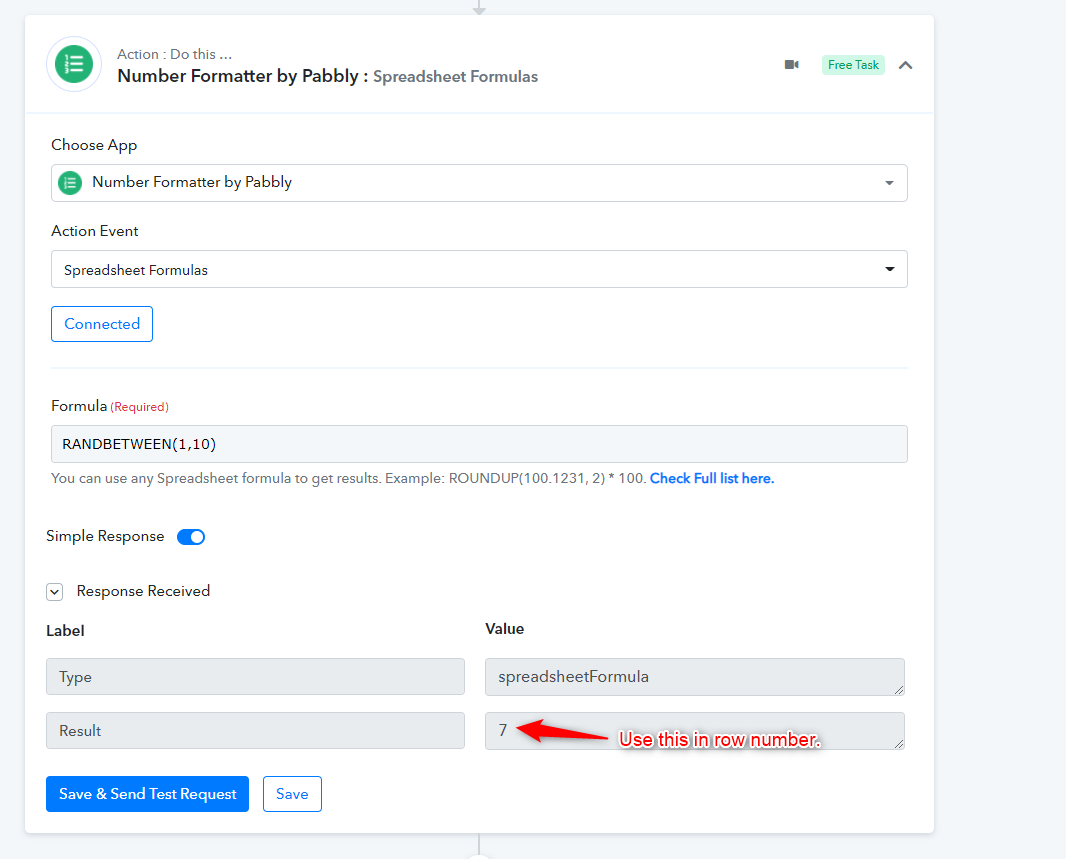Click the Result value field showing 7
Image resolution: width=1066 pixels, height=859 pixels.
point(695,731)
